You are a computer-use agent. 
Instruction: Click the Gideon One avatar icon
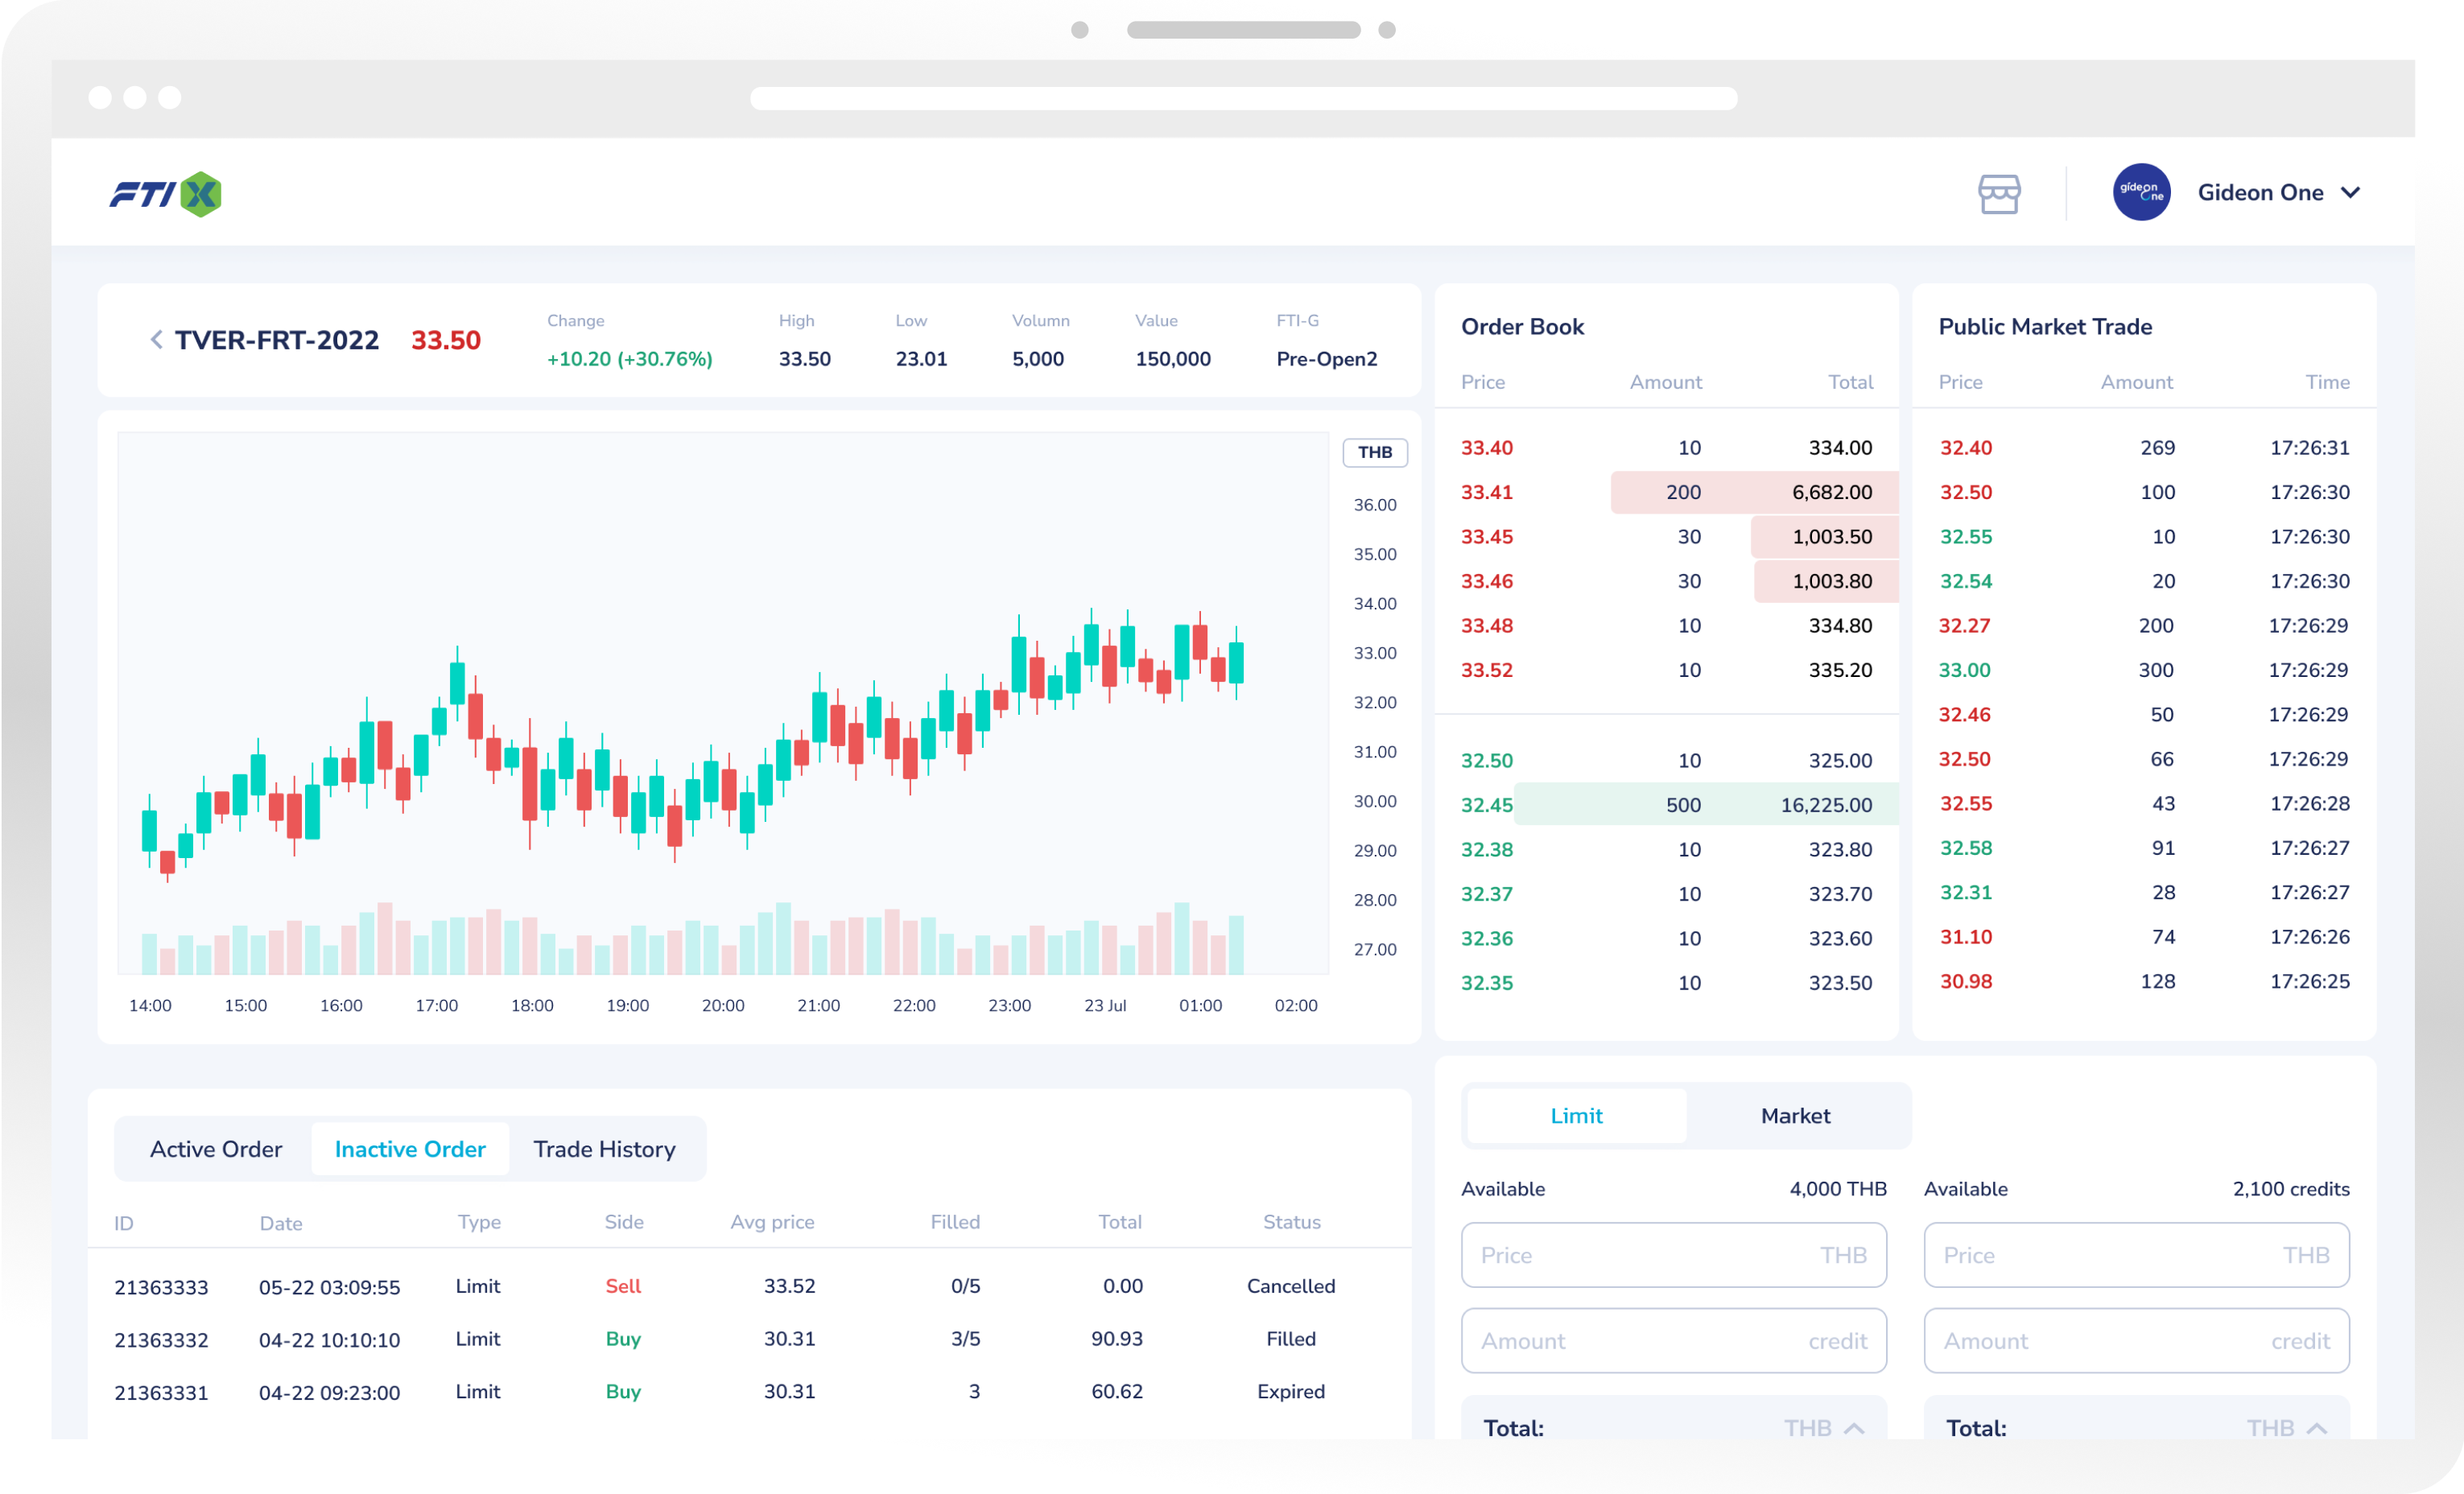click(2141, 192)
